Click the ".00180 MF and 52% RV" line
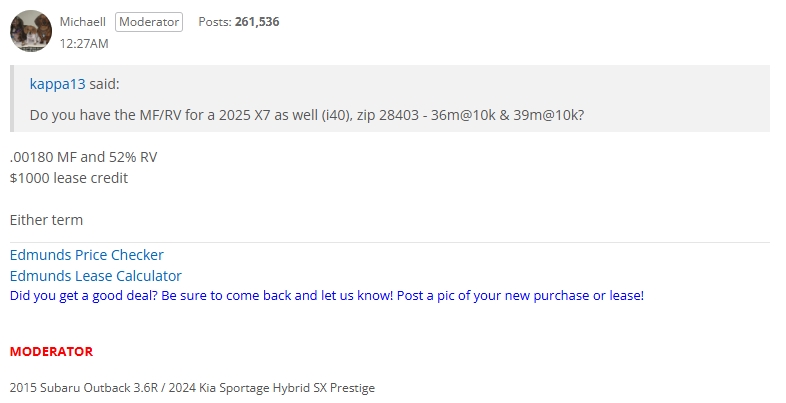This screenshot has width=786, height=403. 83,157
